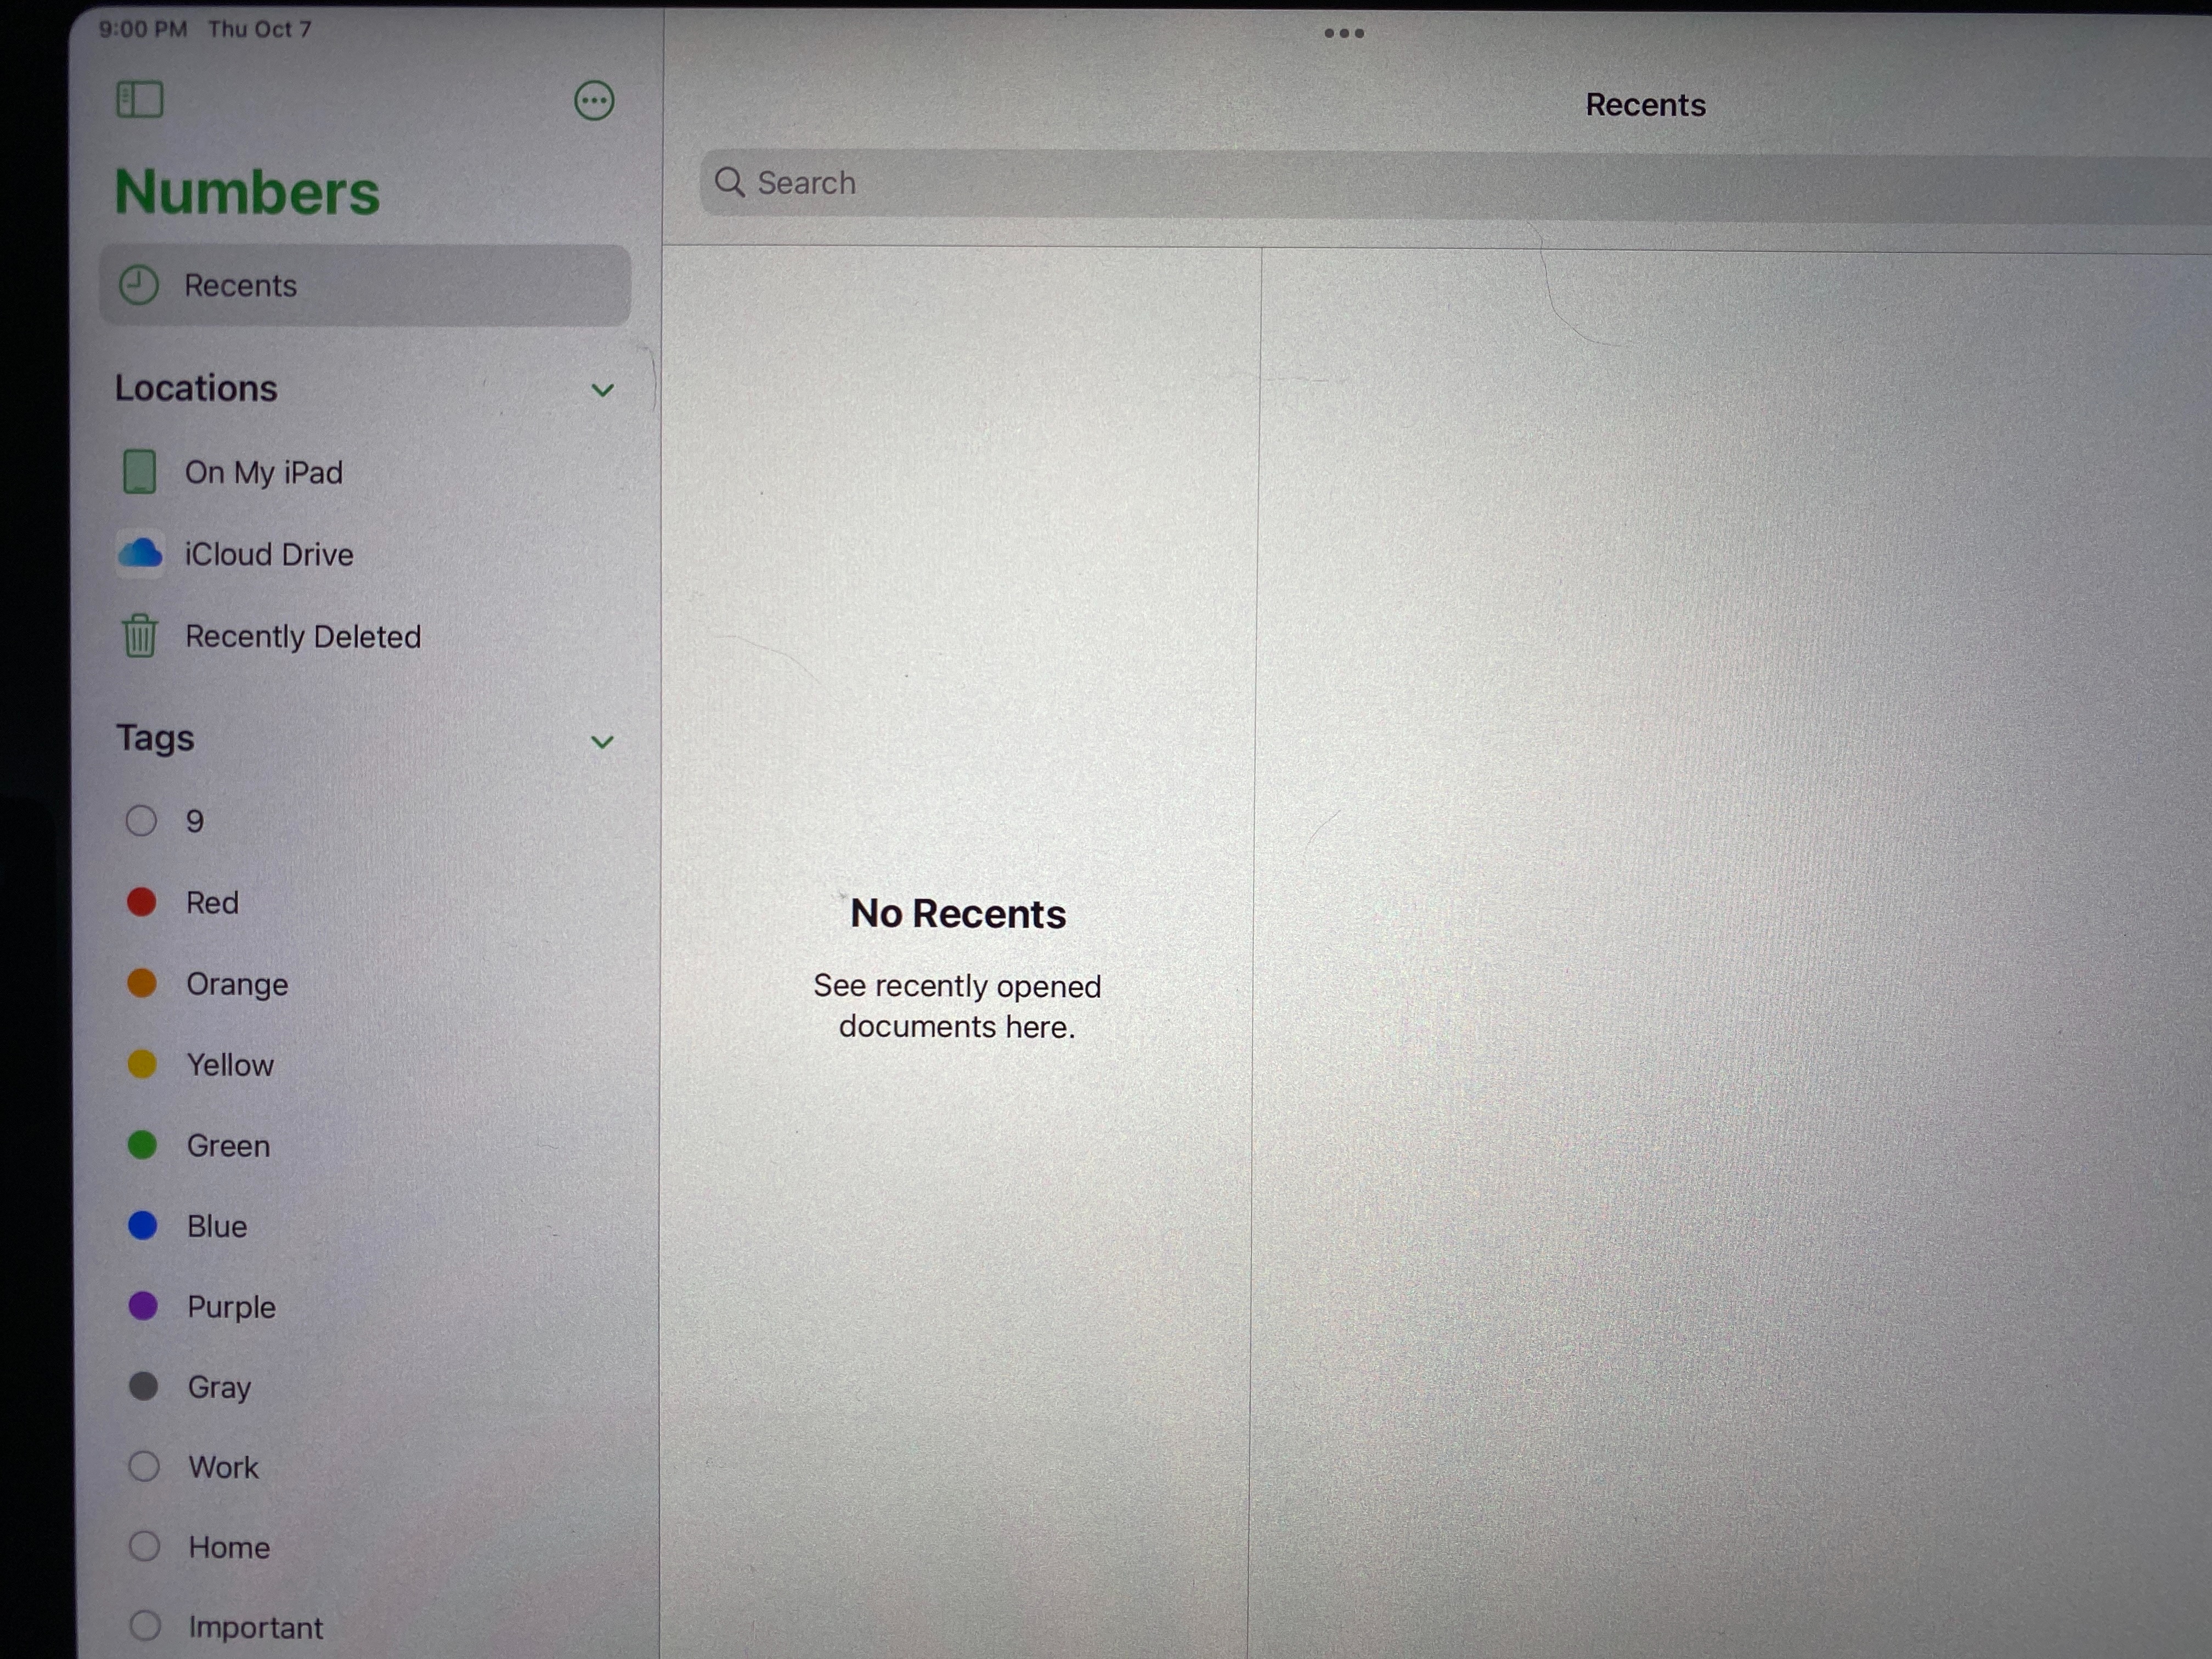Select the Work tag circle
This screenshot has width=2212, height=1659.
(x=144, y=1466)
